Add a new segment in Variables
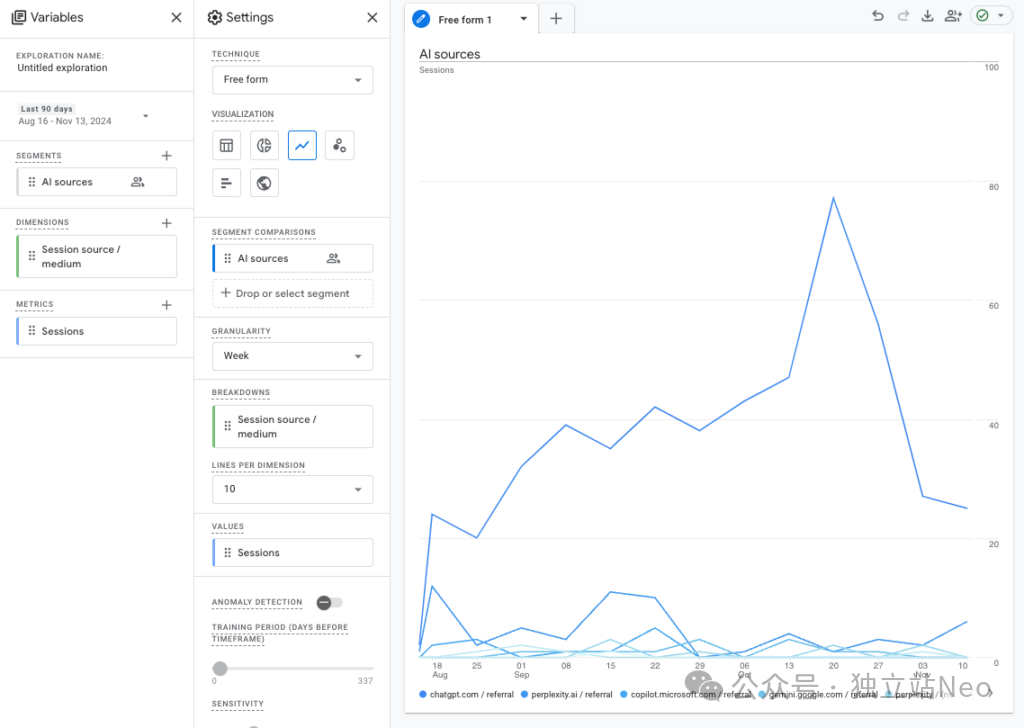The image size is (1024, 728). (167, 156)
